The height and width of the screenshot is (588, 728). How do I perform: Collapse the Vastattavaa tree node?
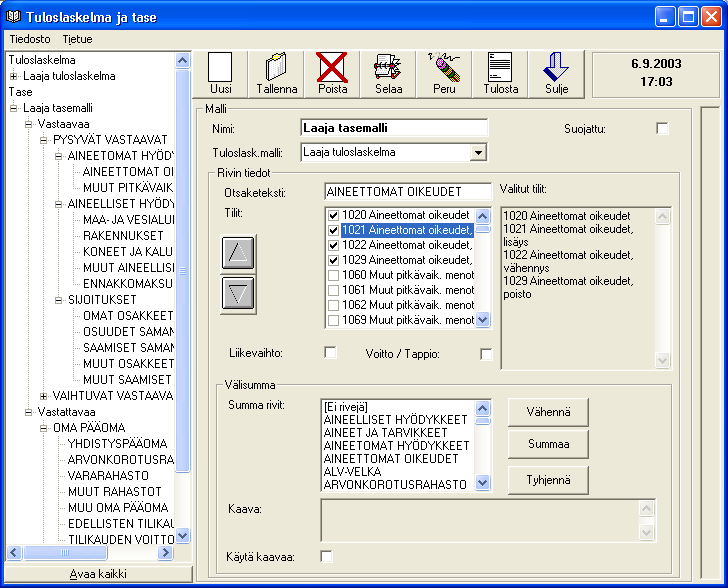(28, 412)
